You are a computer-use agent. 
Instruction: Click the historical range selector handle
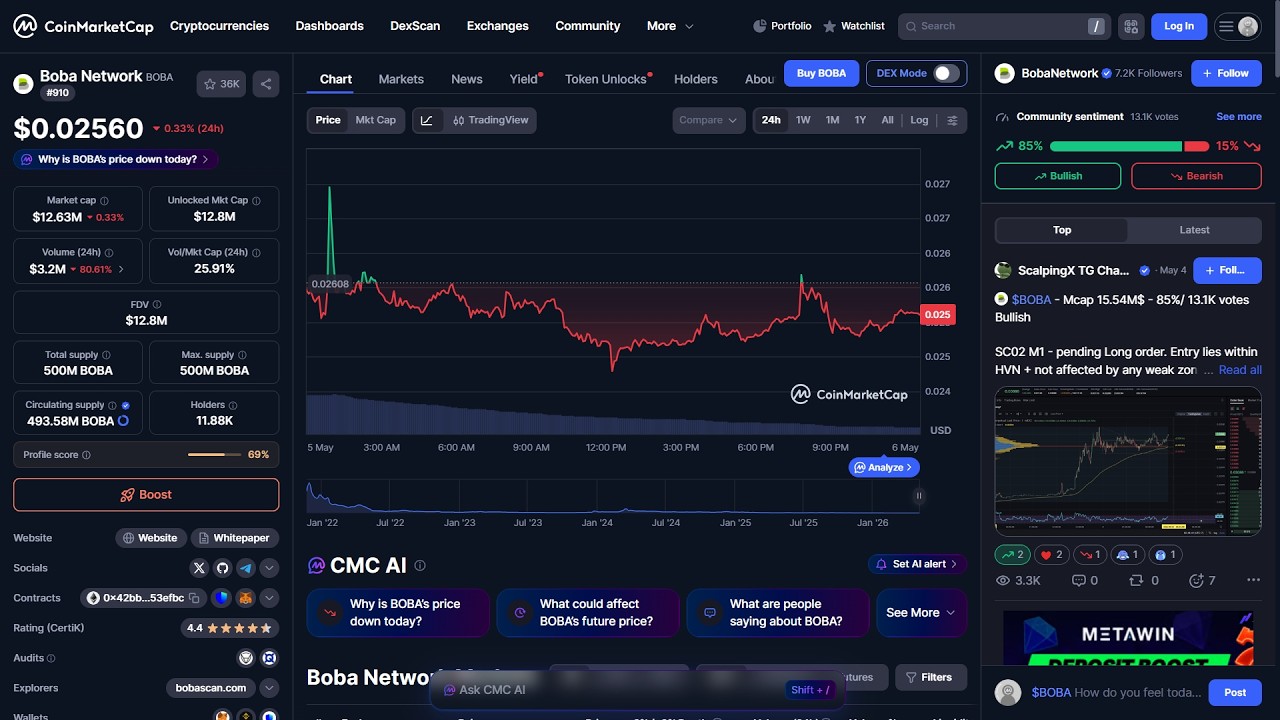click(918, 496)
